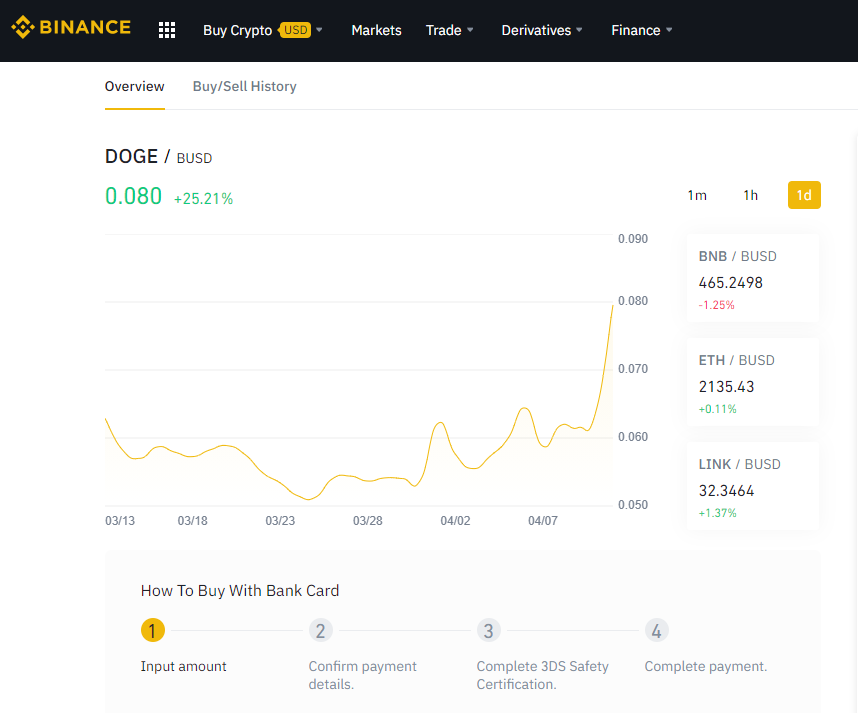The image size is (858, 713).
Task: Click the step 3 circle icon
Action: click(489, 630)
